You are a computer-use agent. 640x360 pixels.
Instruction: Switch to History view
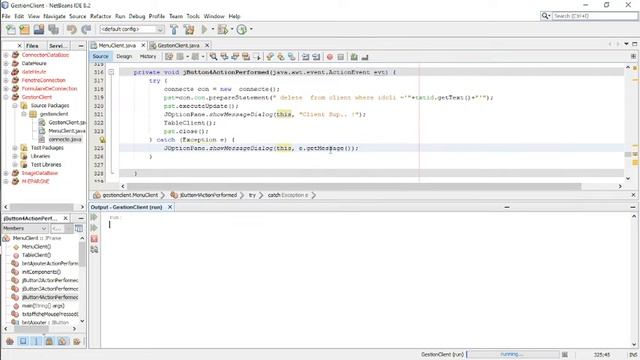pos(148,56)
